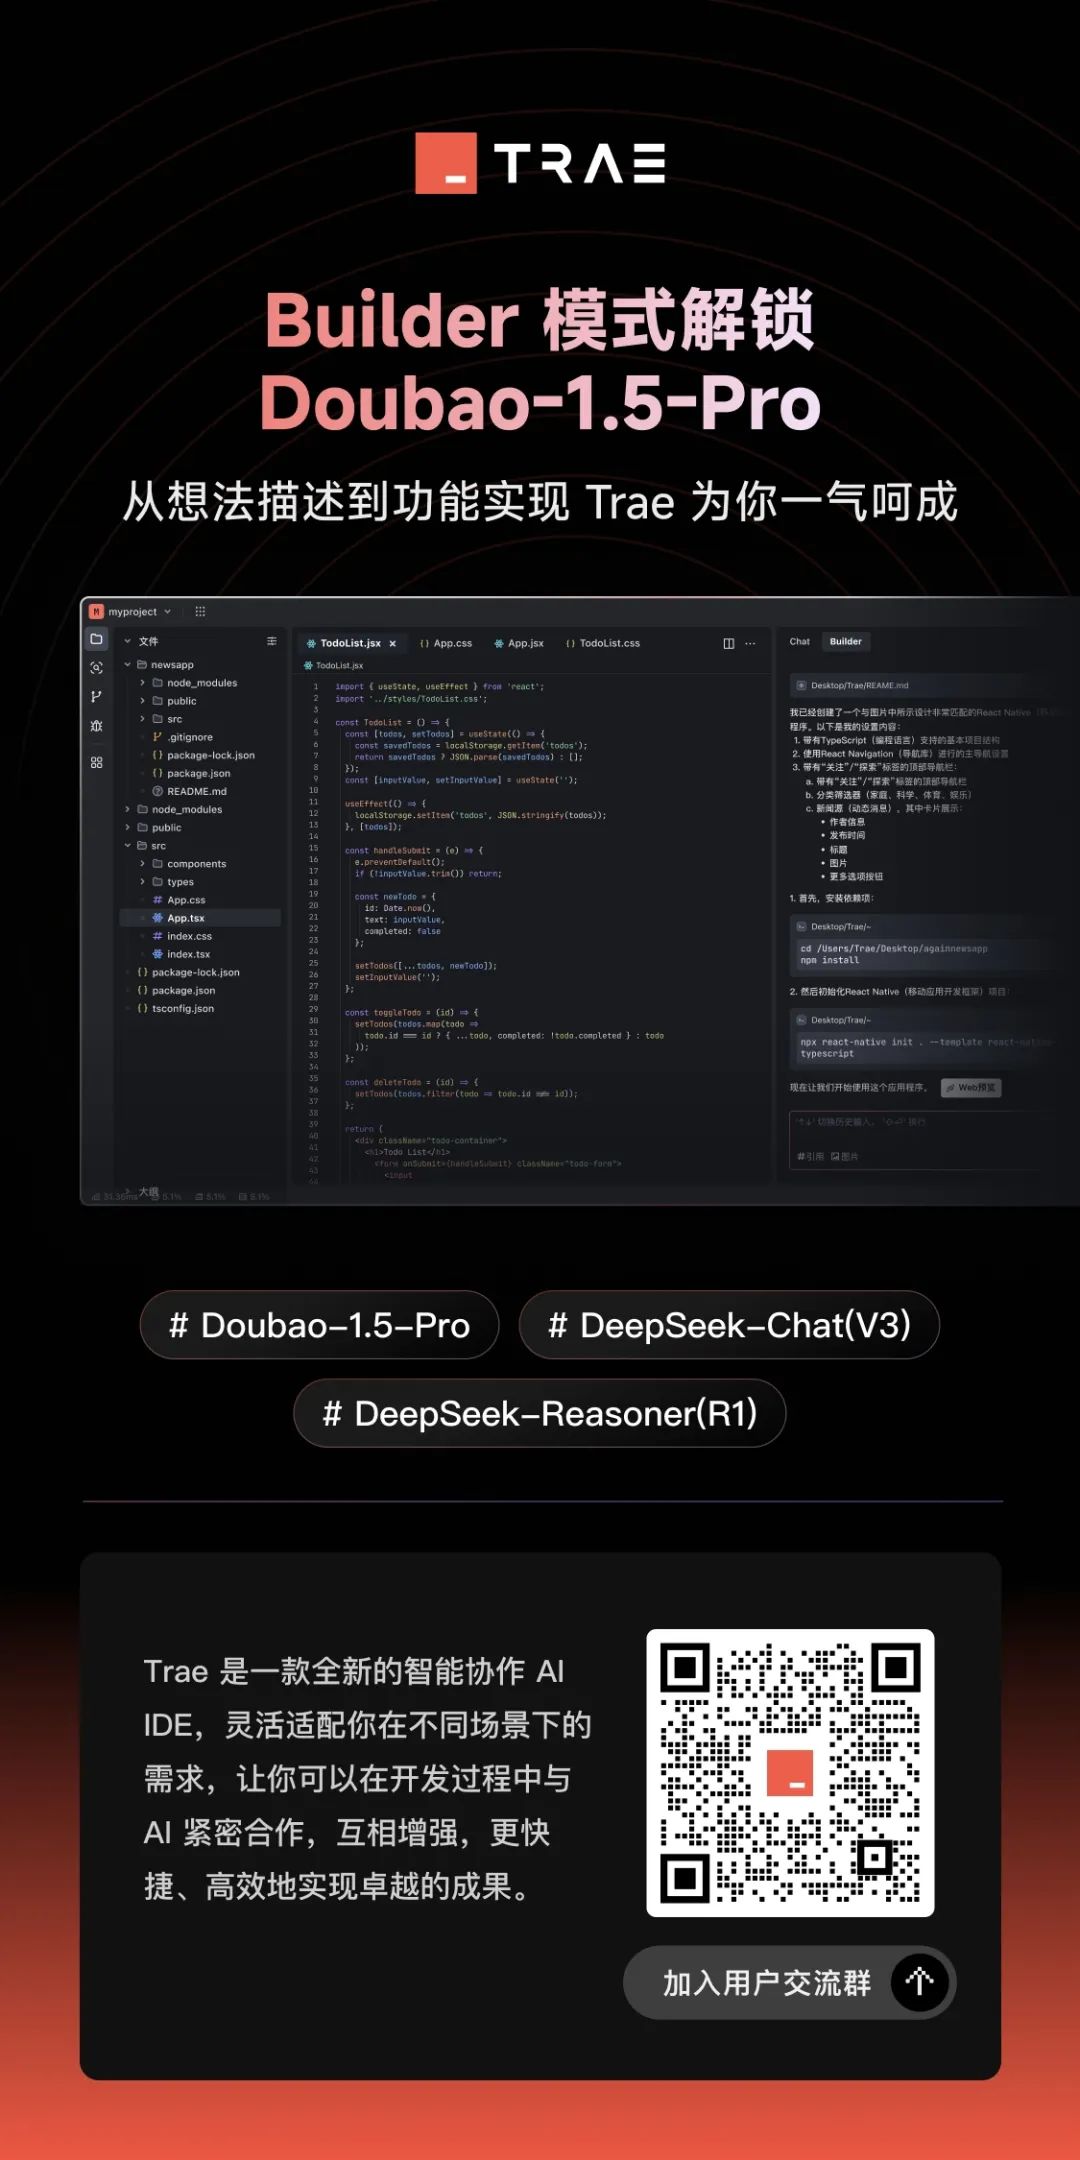Open the extensions four-squares icon
This screenshot has height=2160, width=1080.
pyautogui.click(x=97, y=762)
